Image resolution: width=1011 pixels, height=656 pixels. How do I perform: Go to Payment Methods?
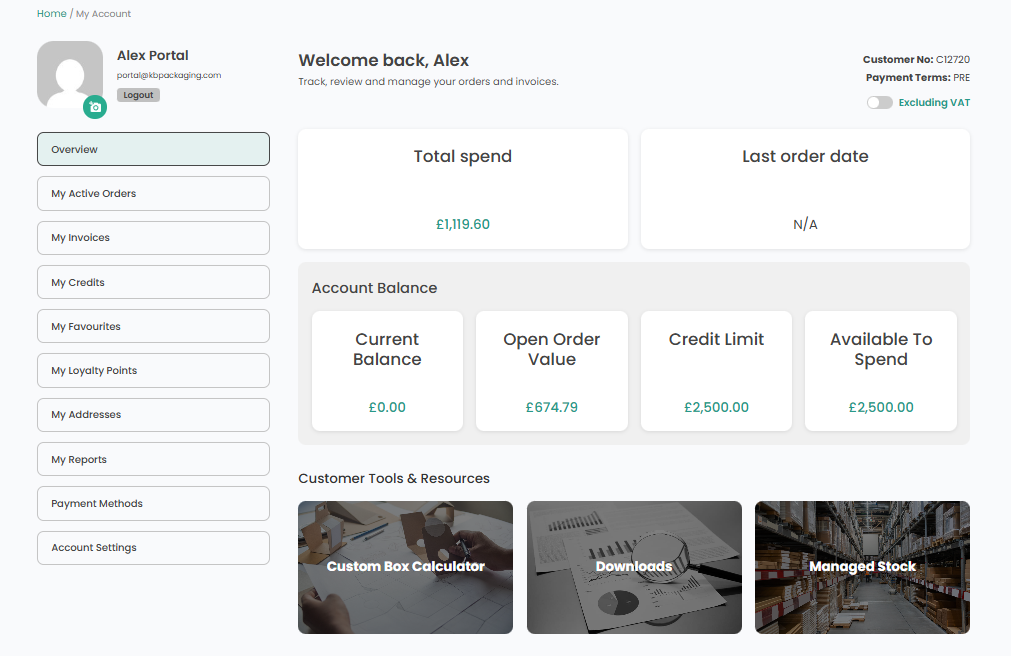pos(153,503)
